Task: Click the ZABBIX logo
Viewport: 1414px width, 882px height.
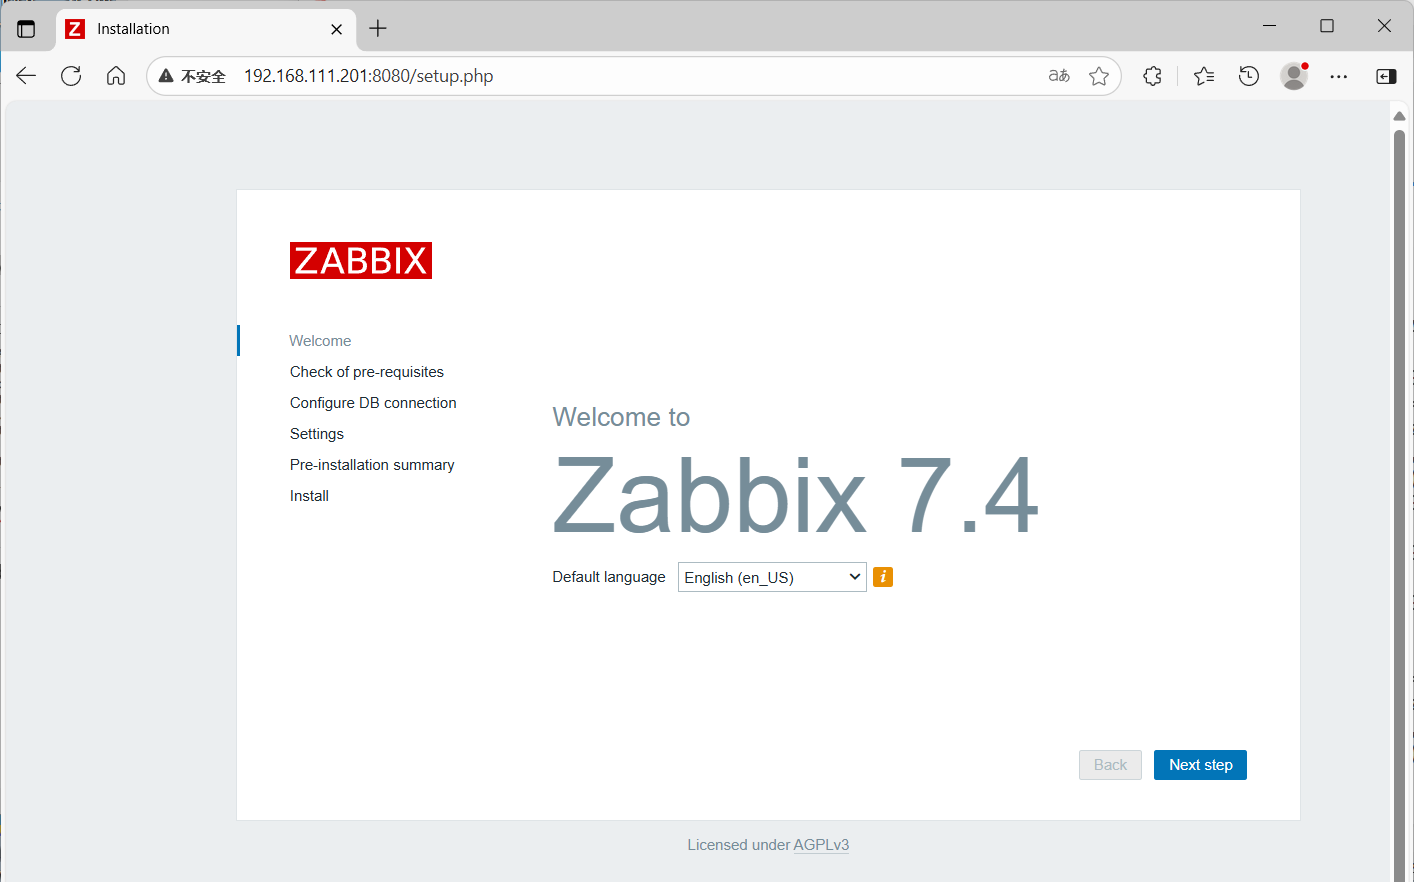Action: (x=360, y=260)
